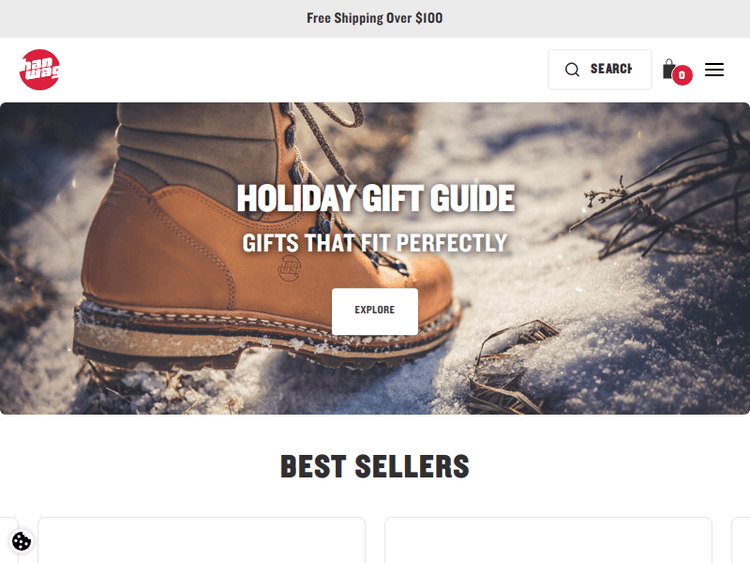
Task: Focus the Search input field
Action: [x=600, y=69]
